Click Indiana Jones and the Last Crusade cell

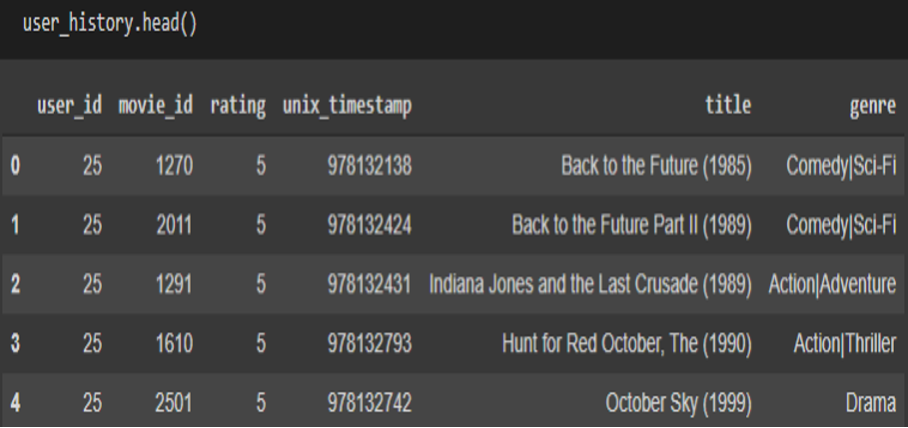(x=590, y=284)
